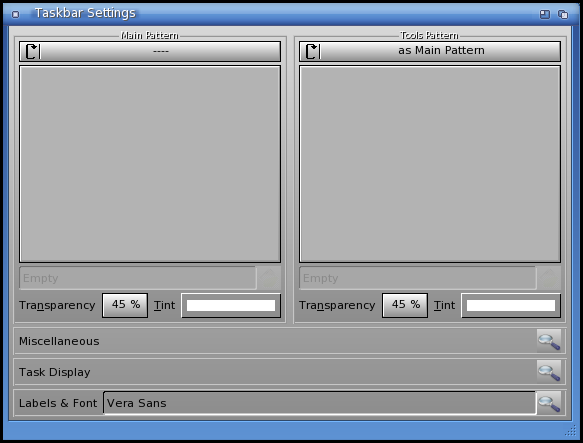Click the Main Pattern Empty path field
This screenshot has height=443, width=583.
(138, 278)
